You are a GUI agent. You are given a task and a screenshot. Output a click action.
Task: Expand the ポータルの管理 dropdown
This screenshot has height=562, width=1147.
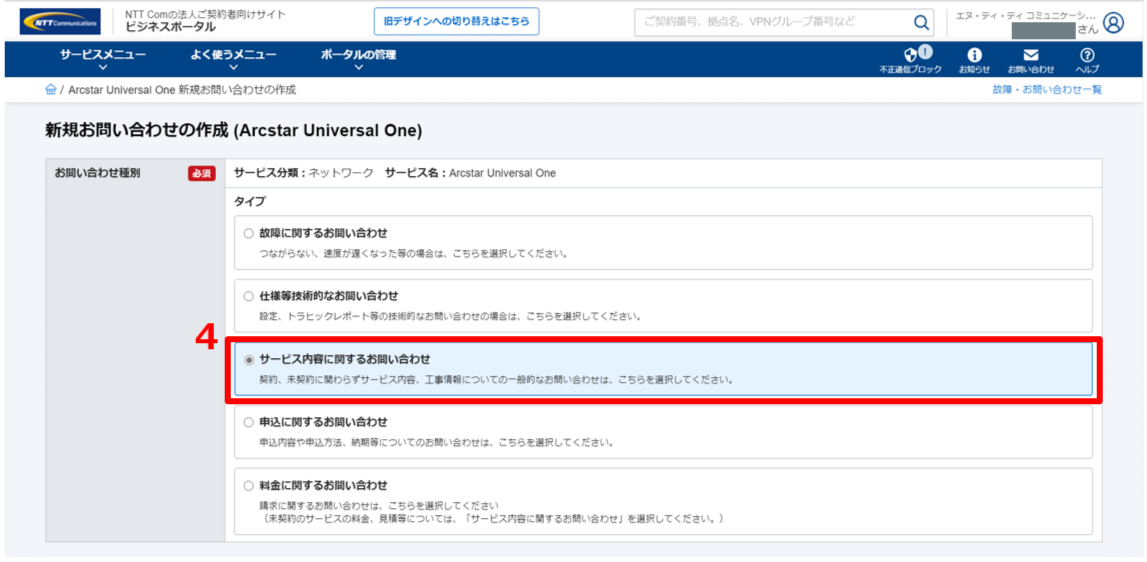tap(358, 59)
